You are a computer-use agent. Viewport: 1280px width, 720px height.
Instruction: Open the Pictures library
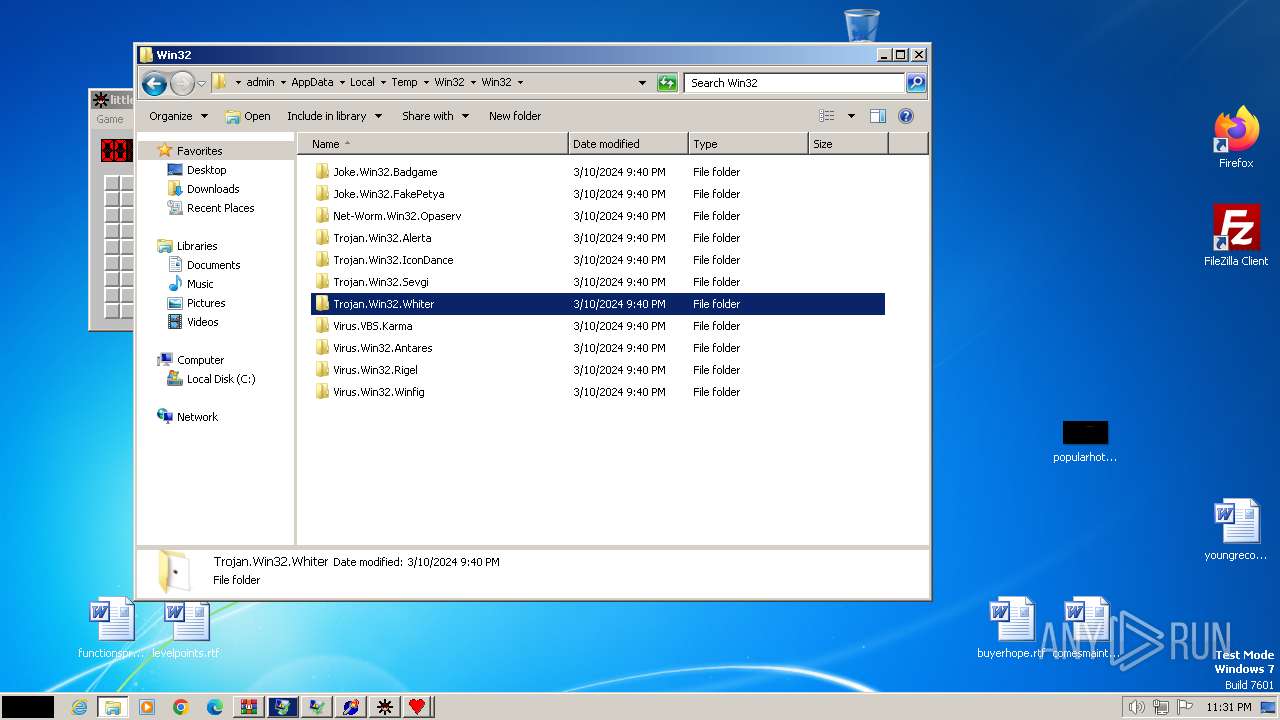(x=206, y=303)
